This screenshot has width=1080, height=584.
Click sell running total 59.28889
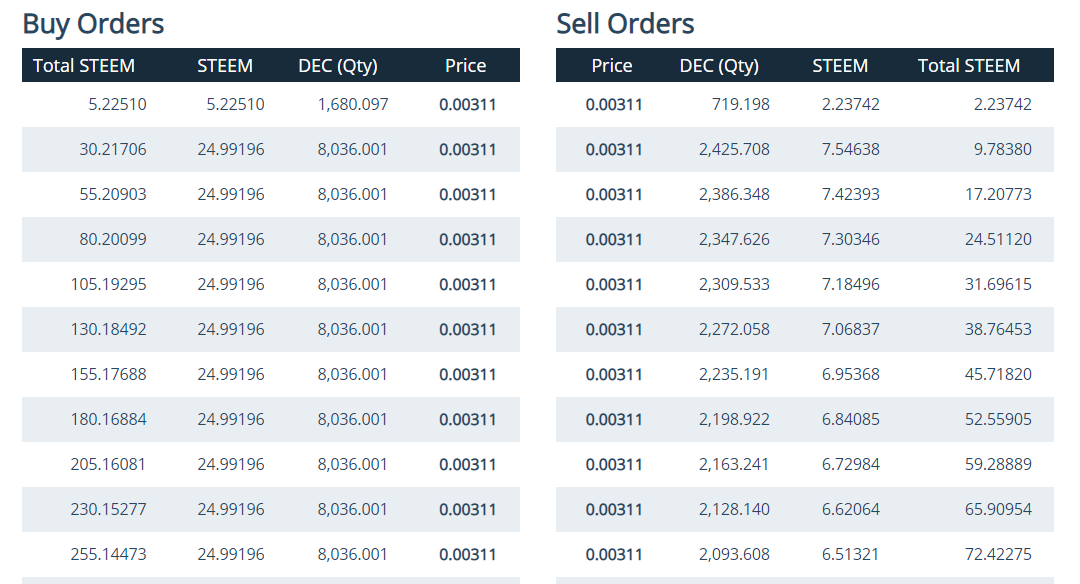click(x=998, y=464)
